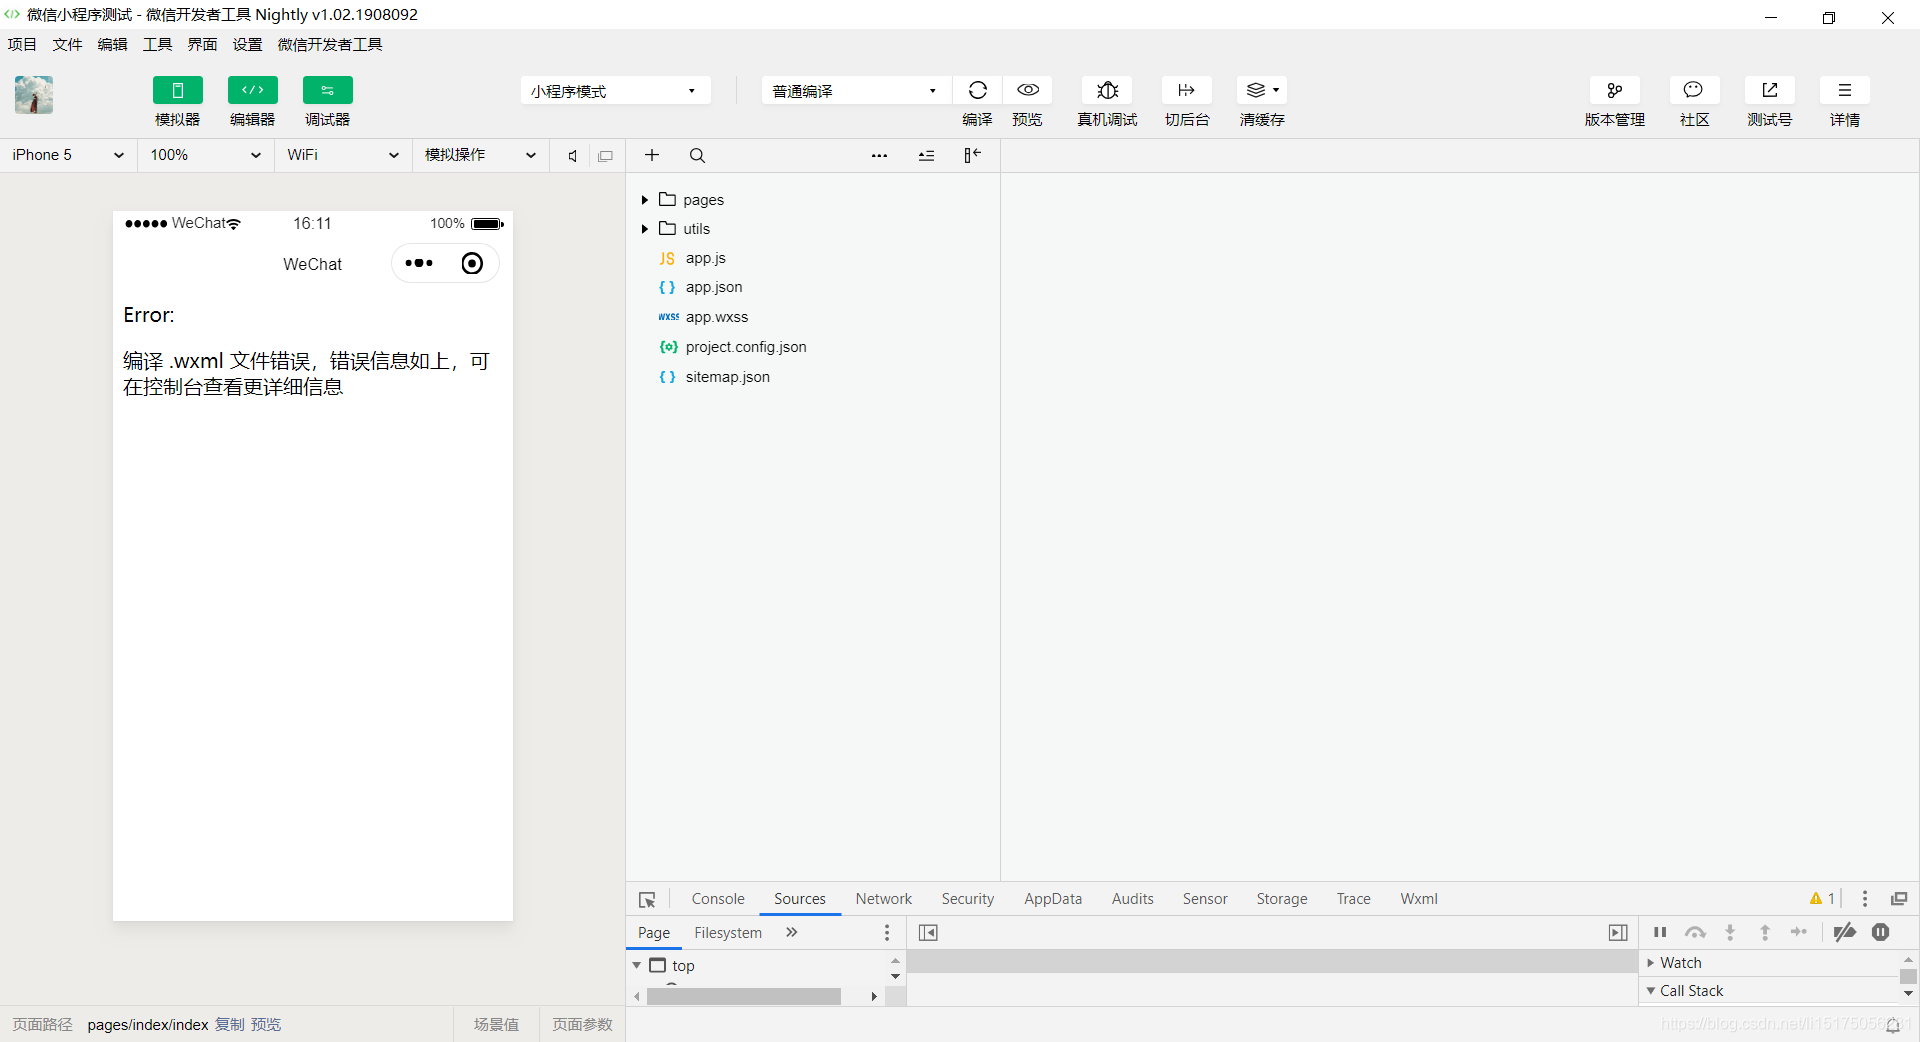Open the 编辑 menu
Screen dimensions: 1920x1042
coord(112,44)
